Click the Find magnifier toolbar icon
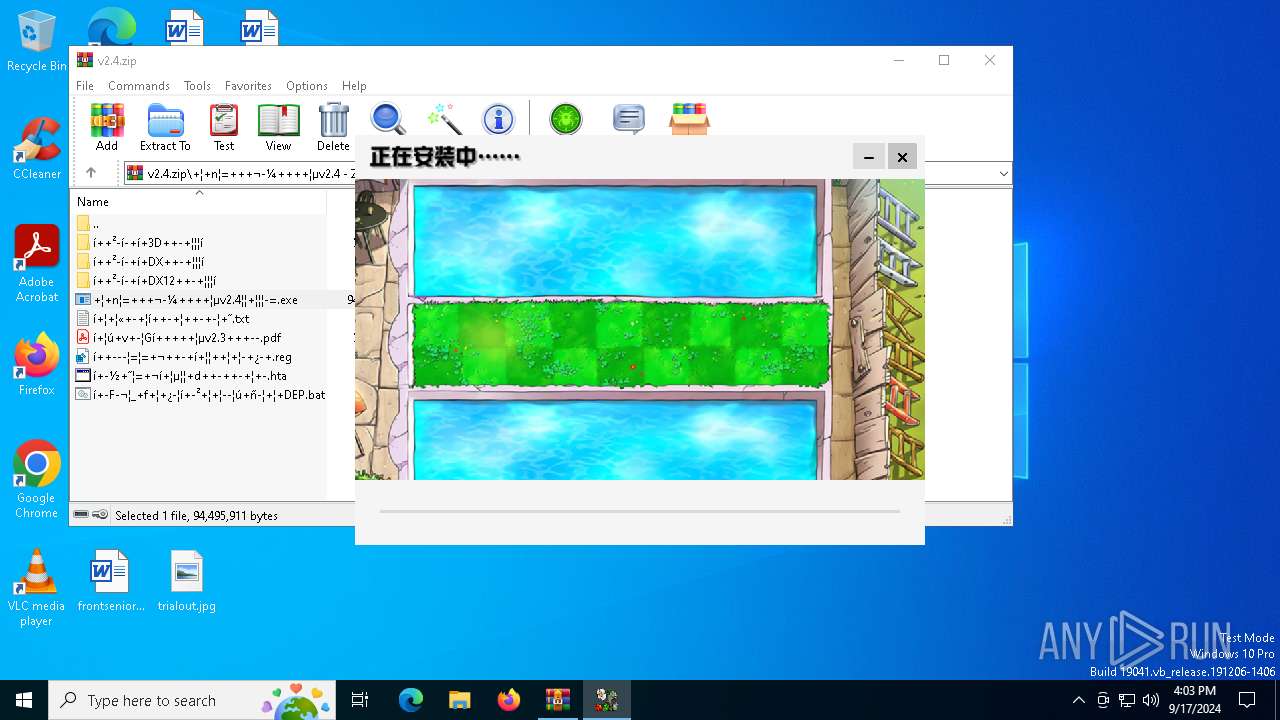This screenshot has width=1280, height=720. pos(388,119)
